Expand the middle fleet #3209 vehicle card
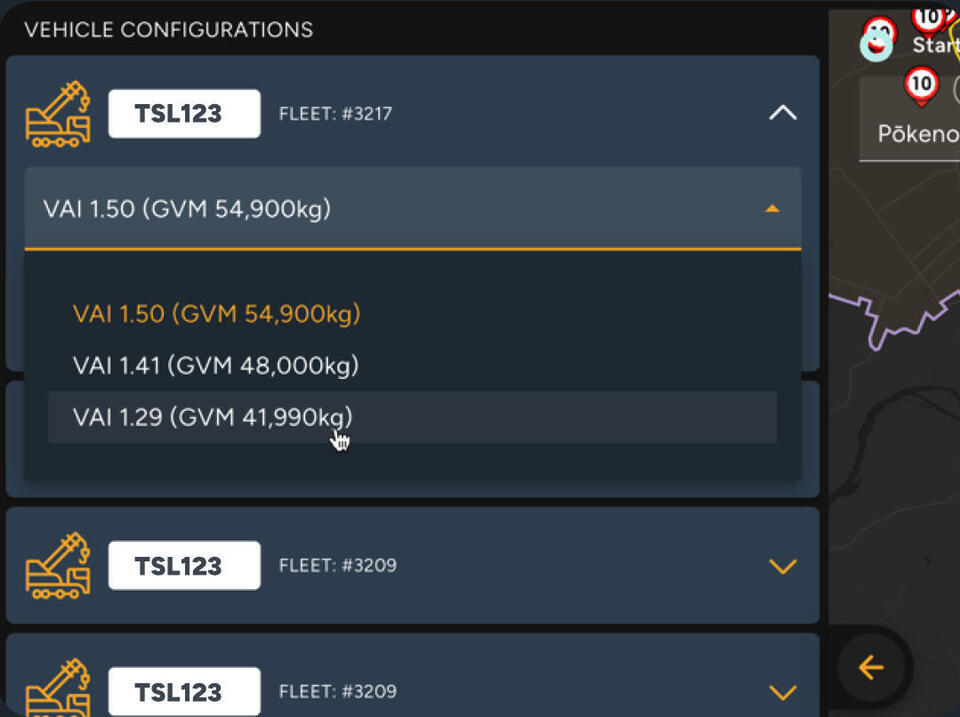 782,566
